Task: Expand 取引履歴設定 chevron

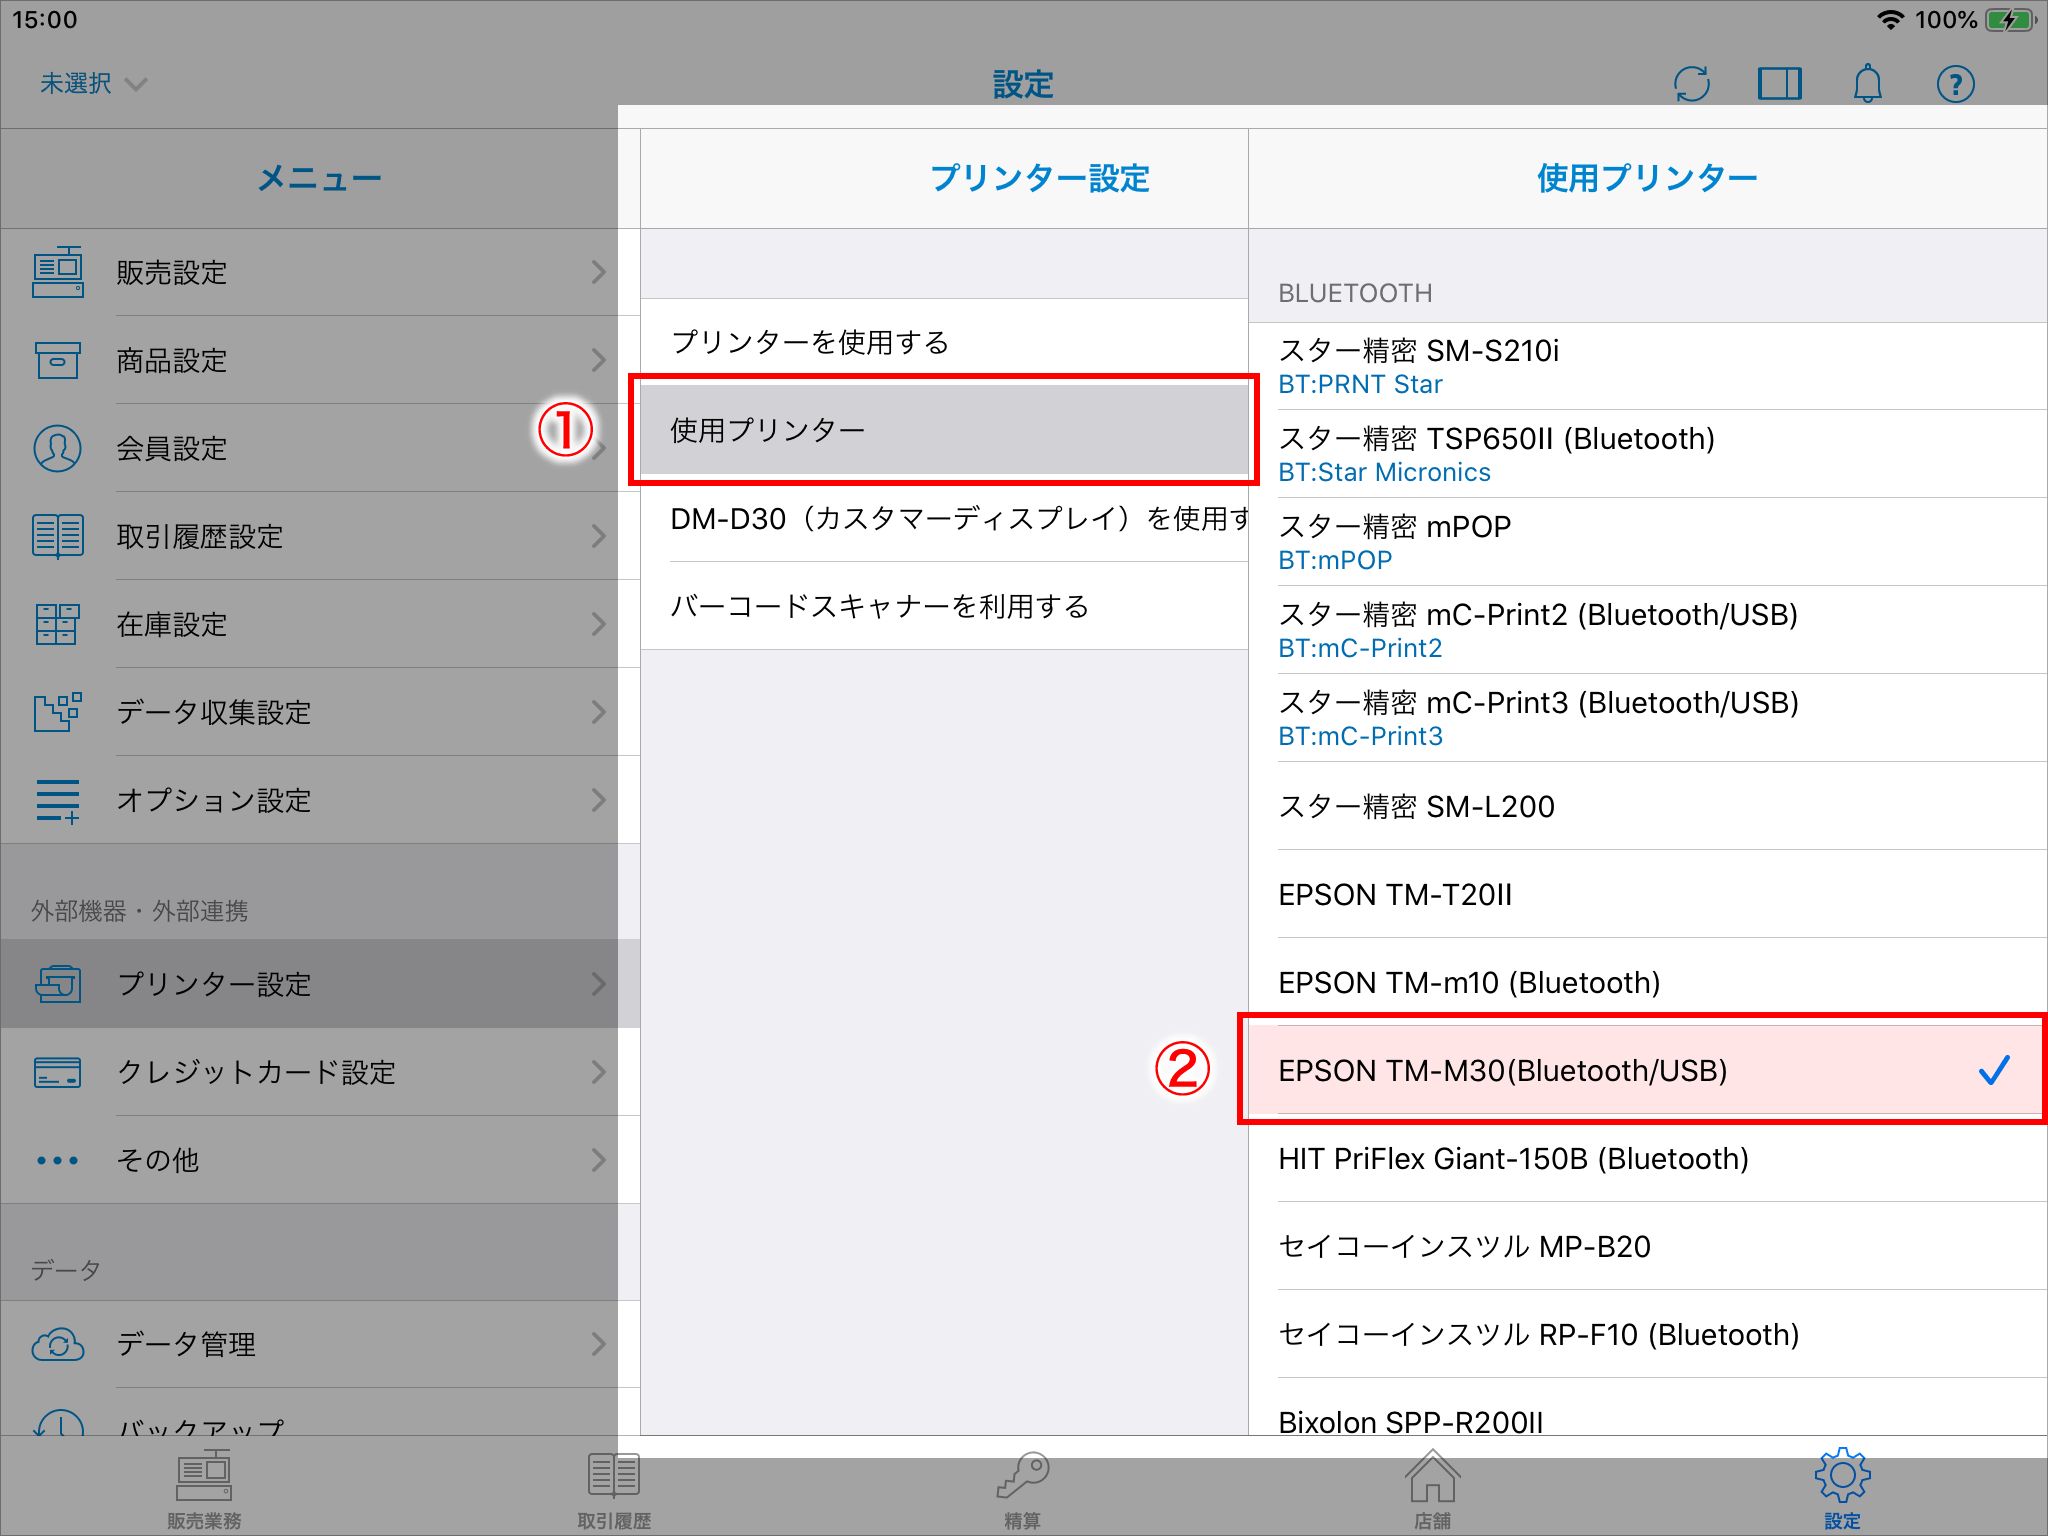Action: (598, 536)
